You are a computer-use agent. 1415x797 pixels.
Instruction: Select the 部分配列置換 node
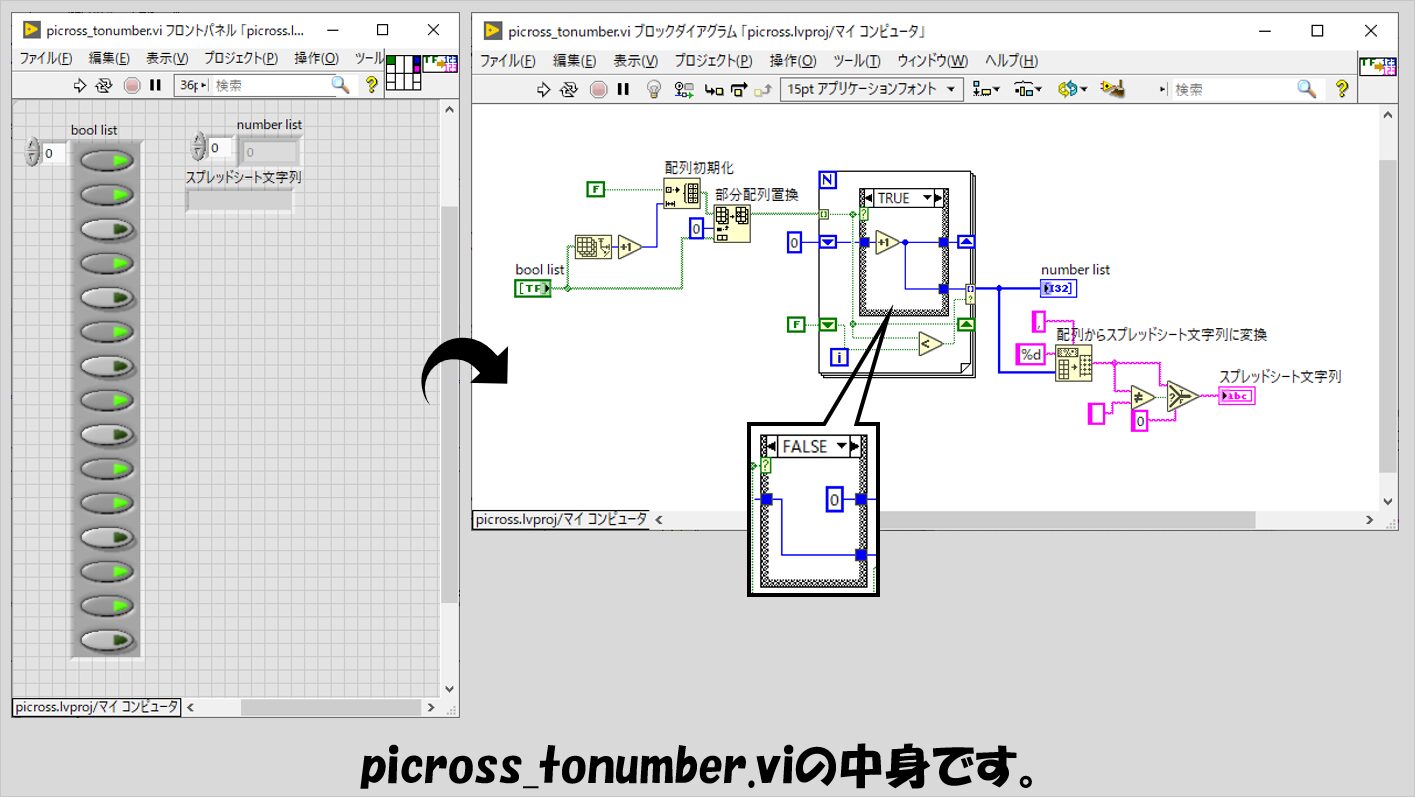[733, 224]
